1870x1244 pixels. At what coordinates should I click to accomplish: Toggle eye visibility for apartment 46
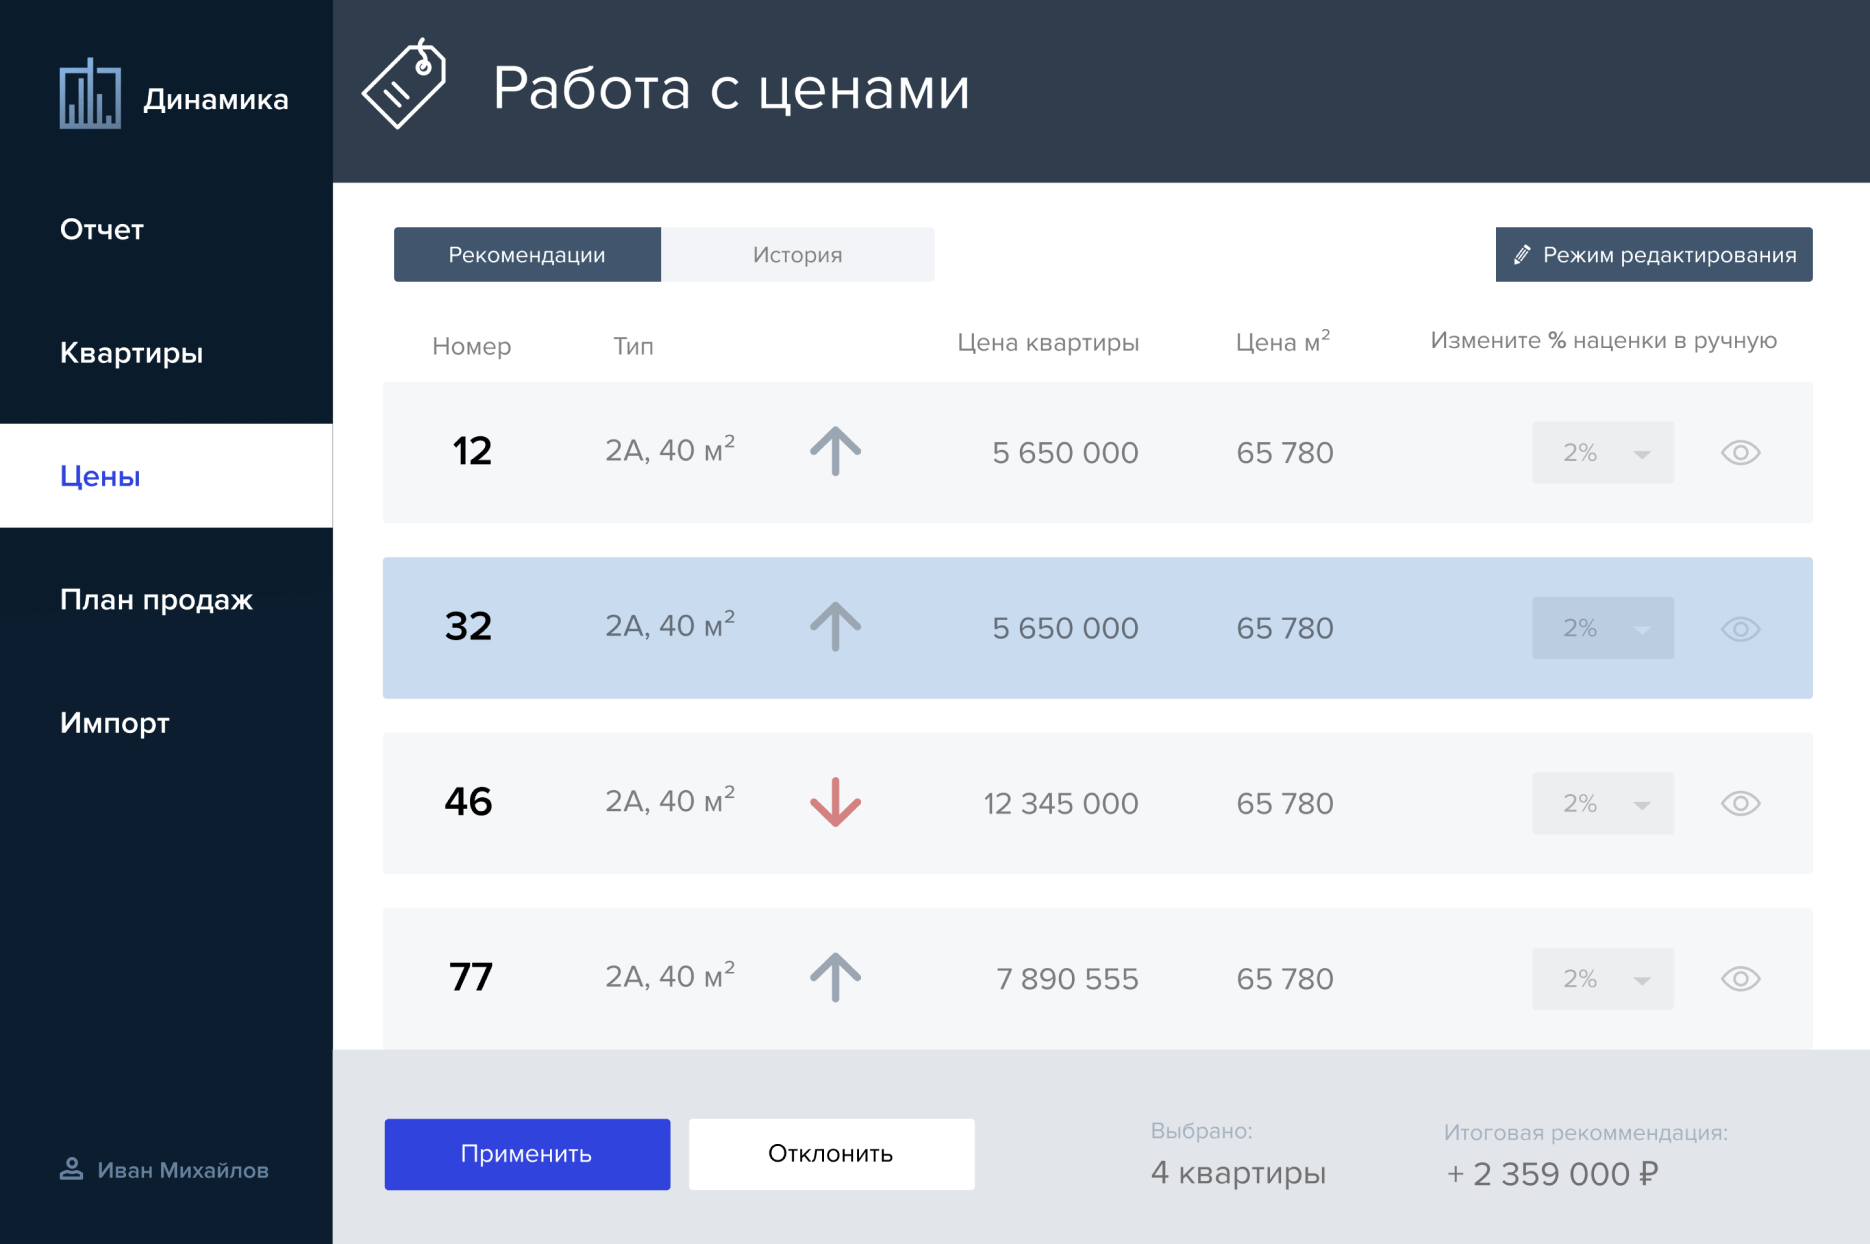point(1740,804)
